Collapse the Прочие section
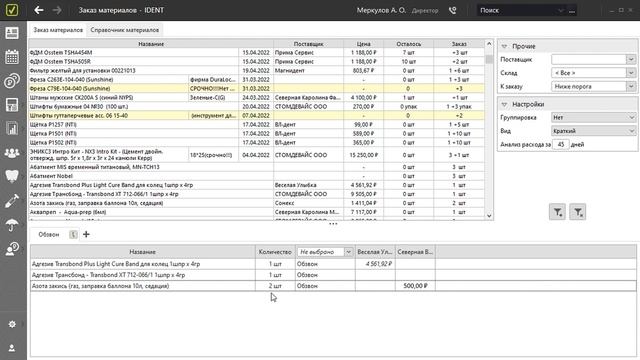Screen dimensions: 640x360 504,47
